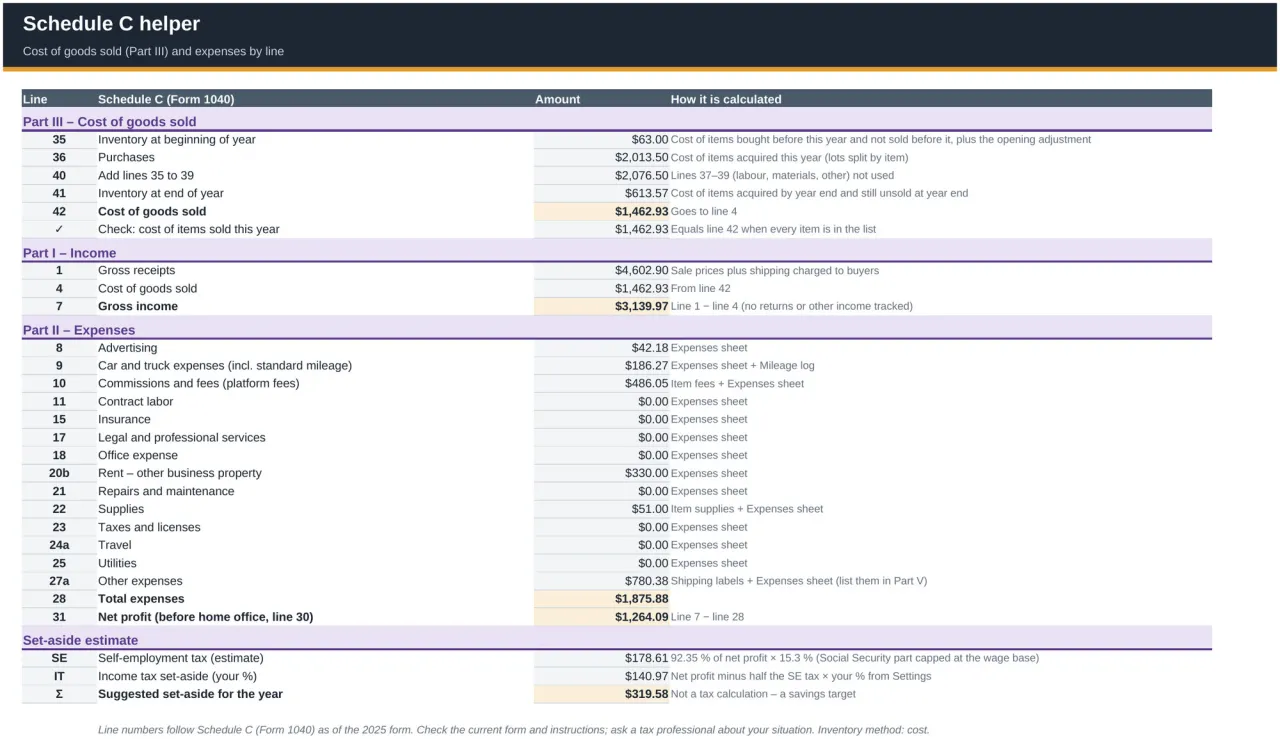Viewport: 1280px width, 739px height.
Task: Click the Suggested set-aside amount $319.58
Action: [601, 695]
